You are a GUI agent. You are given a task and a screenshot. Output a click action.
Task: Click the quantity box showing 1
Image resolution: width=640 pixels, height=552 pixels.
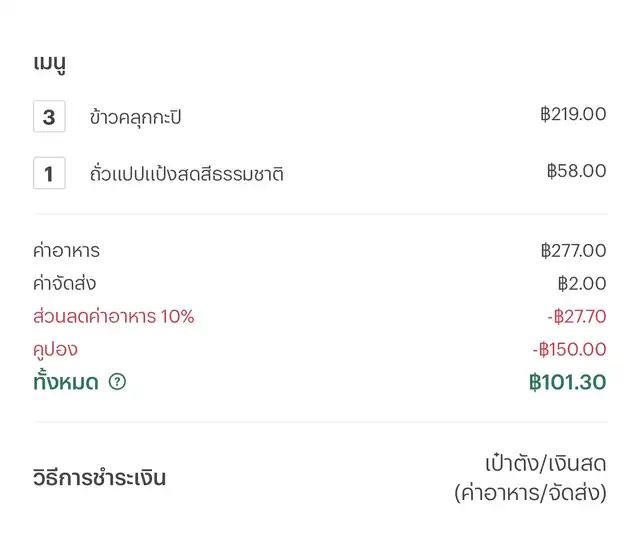[x=49, y=173]
